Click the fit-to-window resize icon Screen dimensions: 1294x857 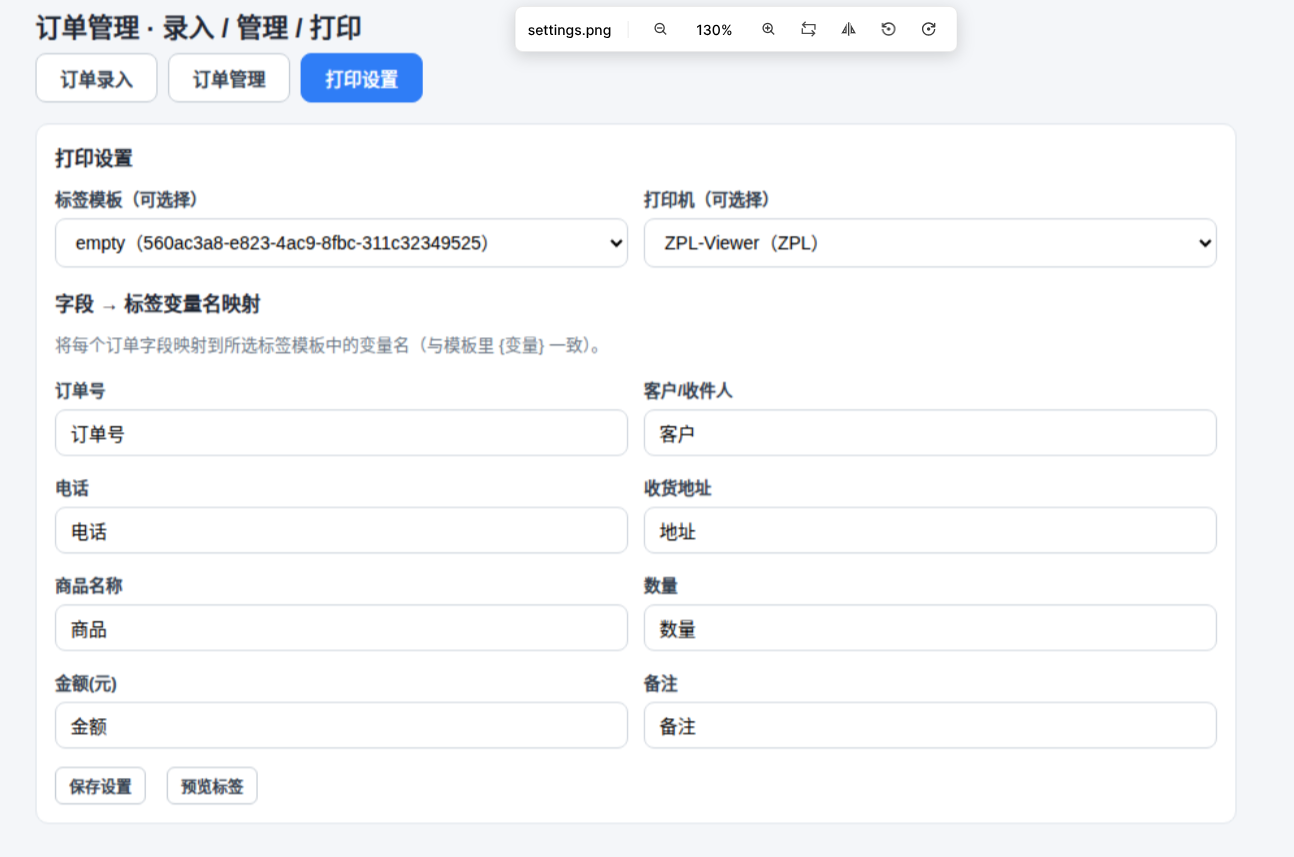click(x=808, y=30)
